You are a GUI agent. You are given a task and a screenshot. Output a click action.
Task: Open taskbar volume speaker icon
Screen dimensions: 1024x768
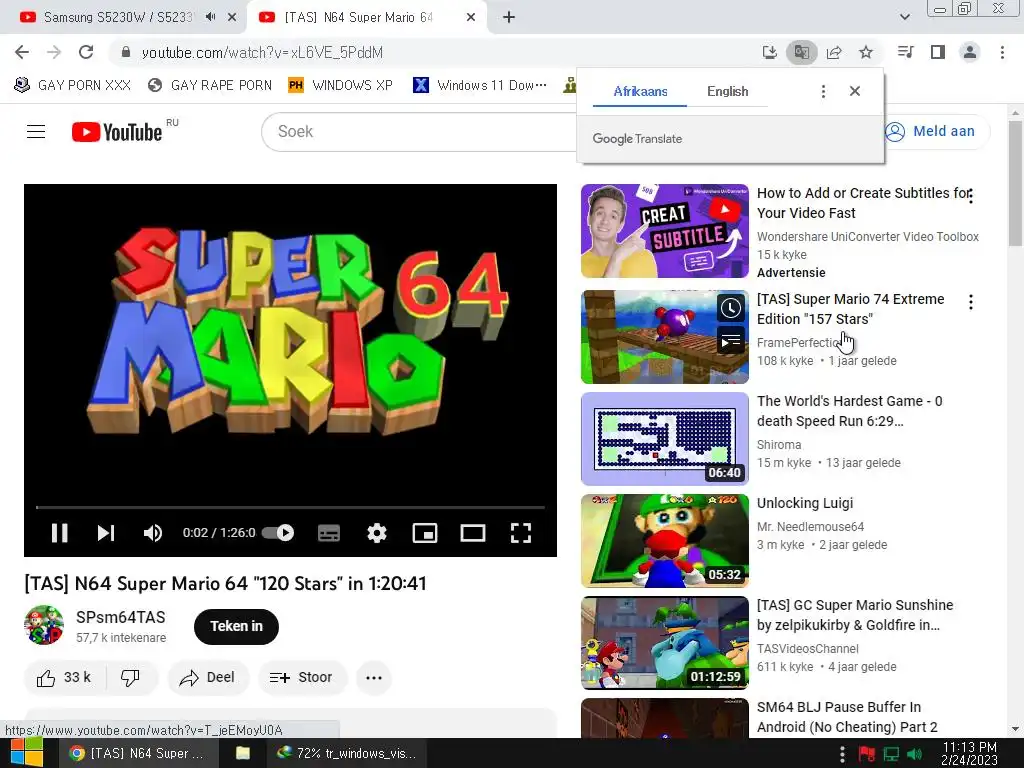pos(914,754)
